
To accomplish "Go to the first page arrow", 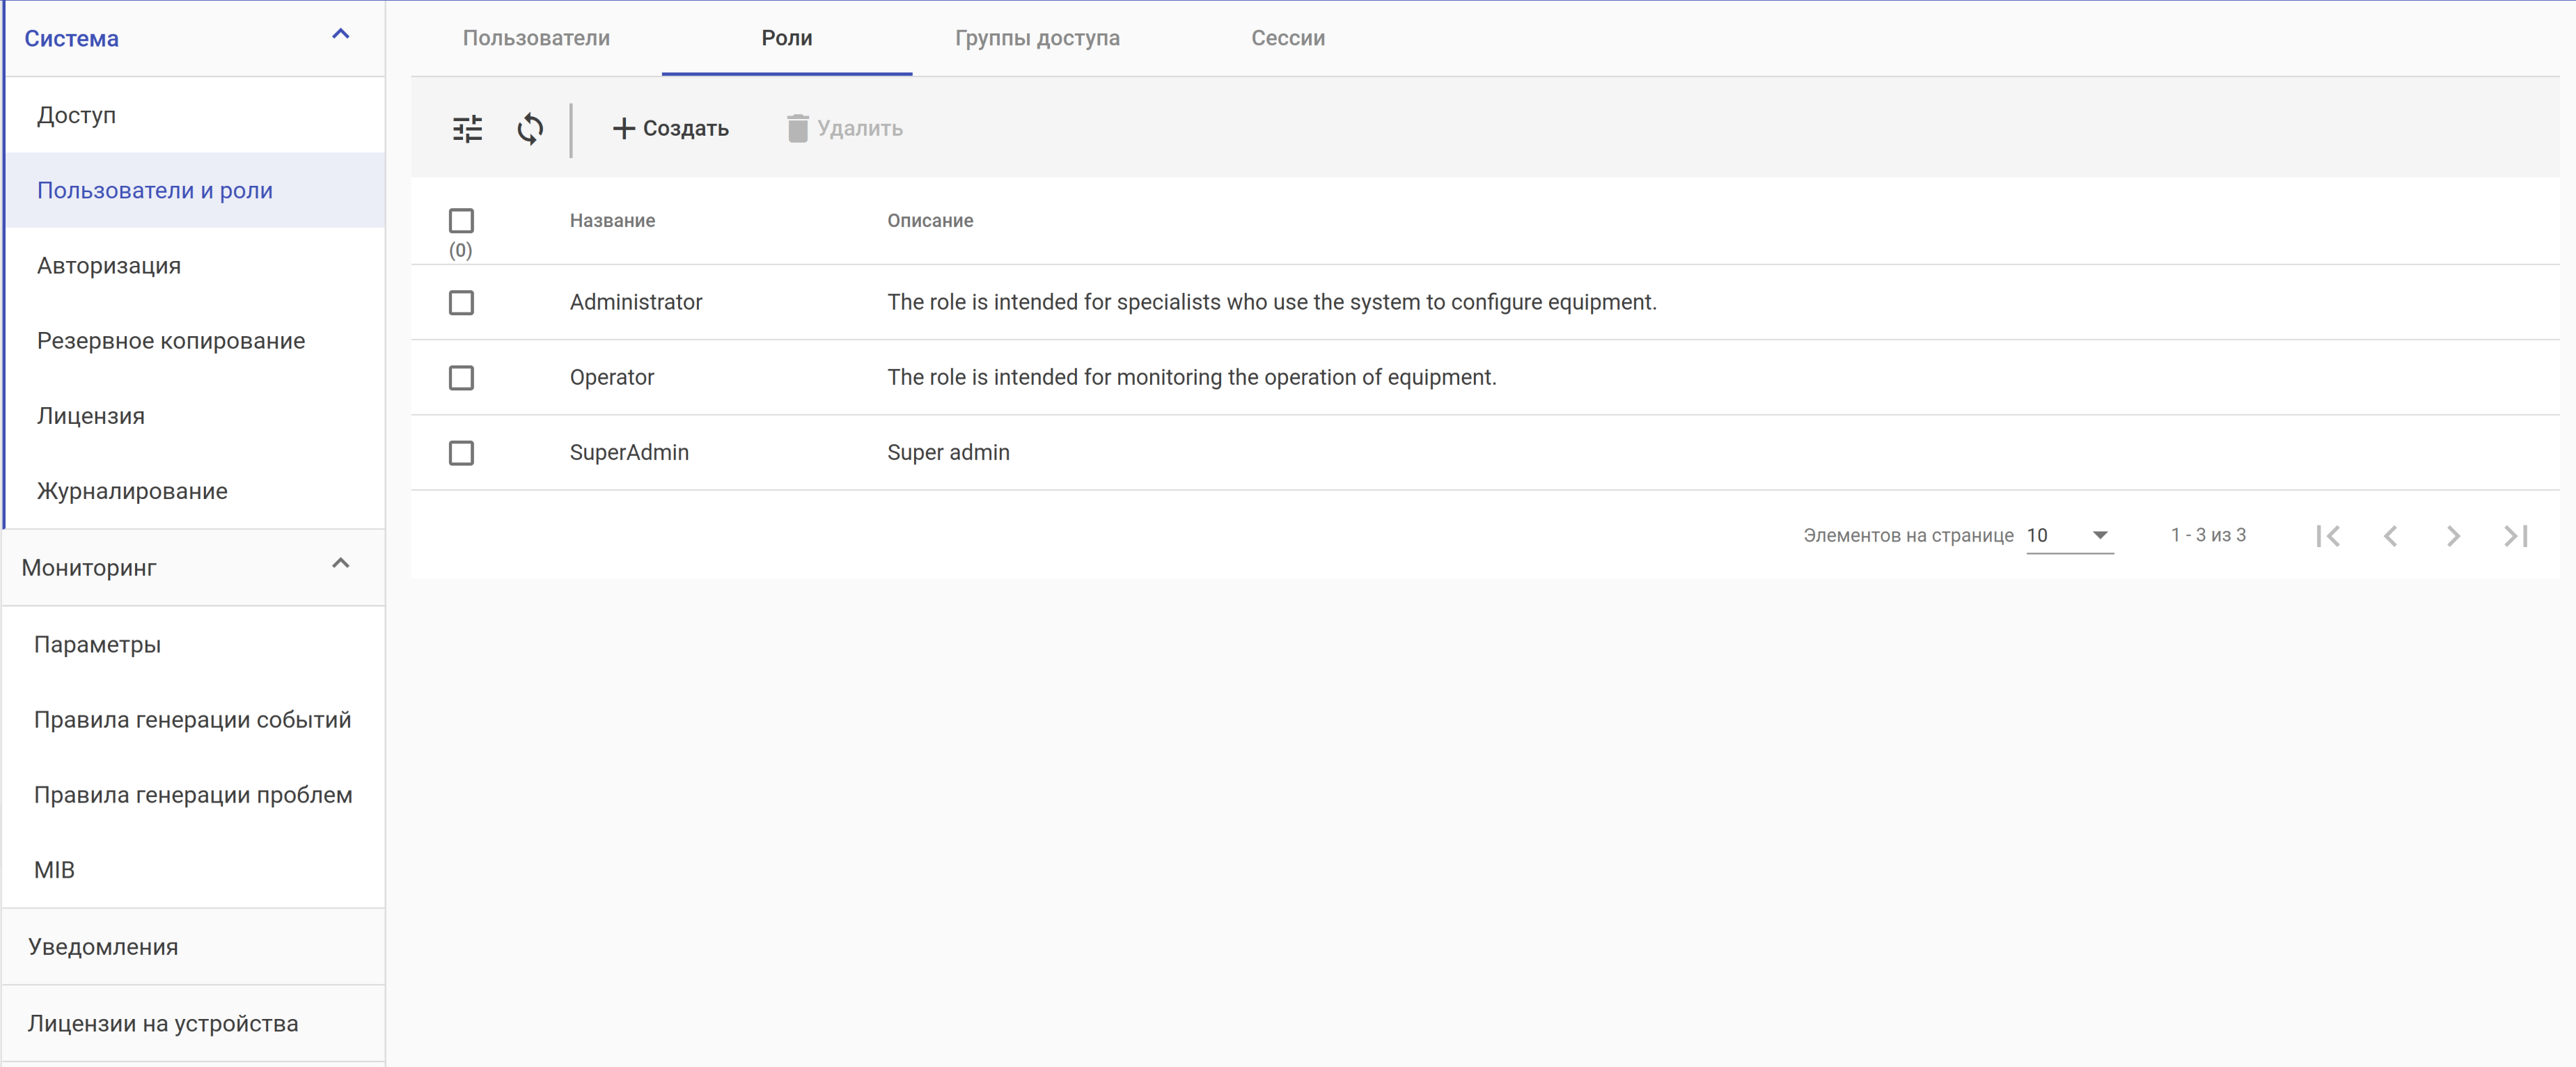I will point(2327,536).
